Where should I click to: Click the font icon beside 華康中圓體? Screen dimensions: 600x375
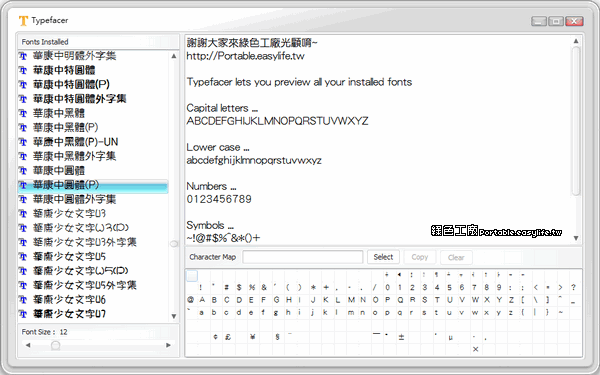pyautogui.click(x=23, y=171)
